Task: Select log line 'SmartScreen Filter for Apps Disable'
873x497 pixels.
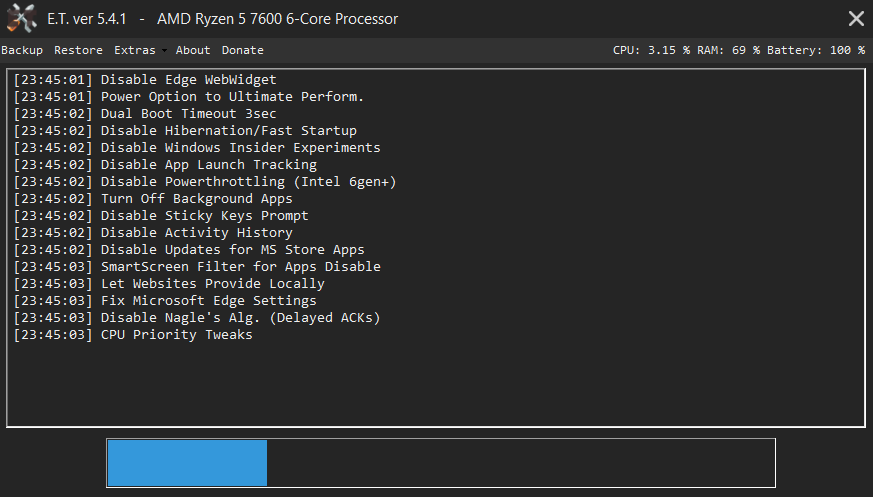Action: tap(197, 267)
